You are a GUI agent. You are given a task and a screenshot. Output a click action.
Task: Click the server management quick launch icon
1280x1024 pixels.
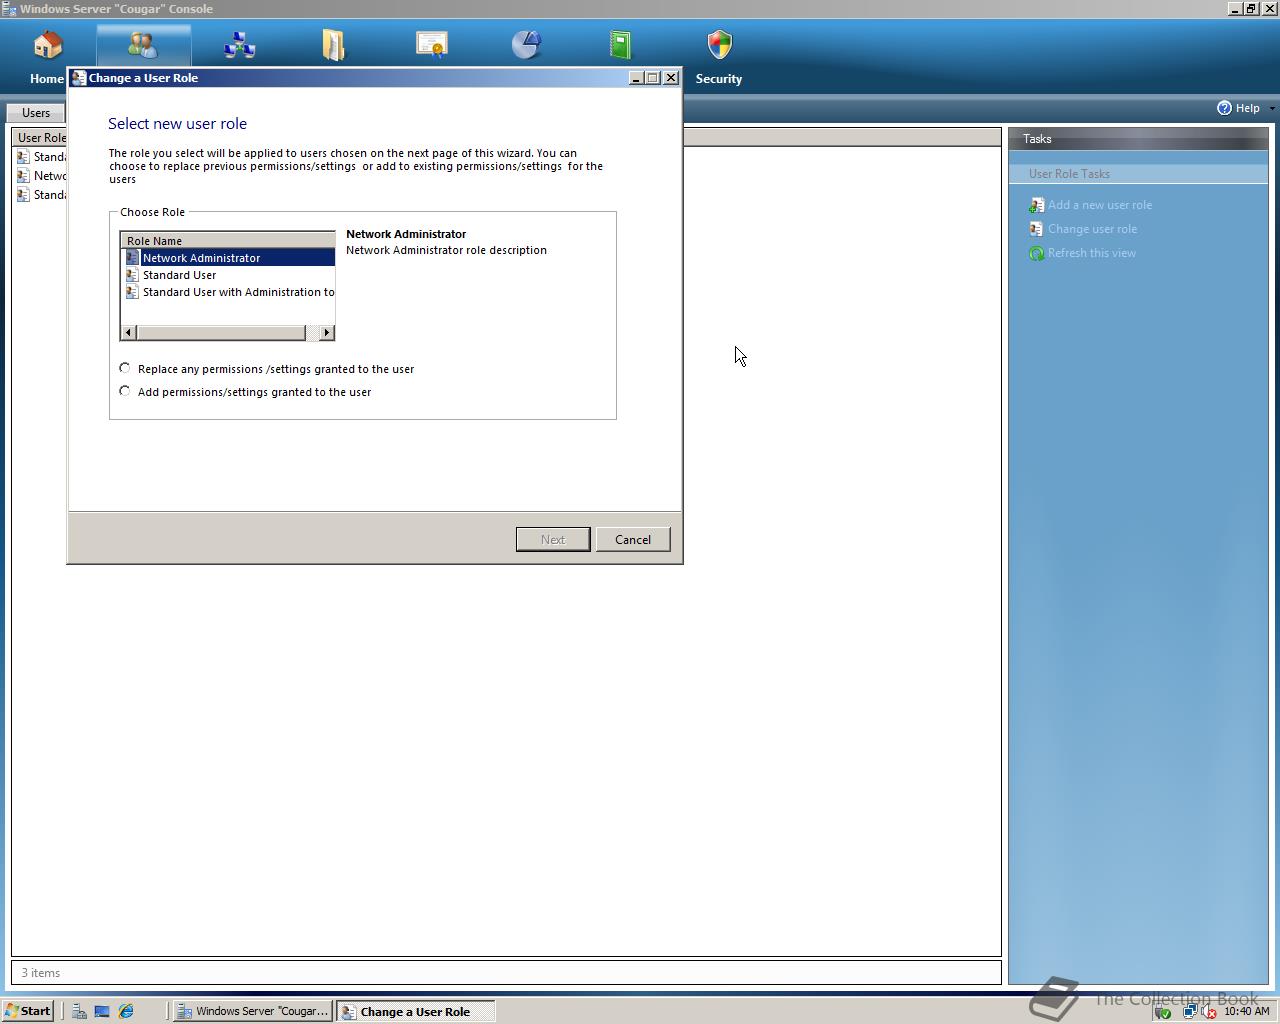(78, 1011)
